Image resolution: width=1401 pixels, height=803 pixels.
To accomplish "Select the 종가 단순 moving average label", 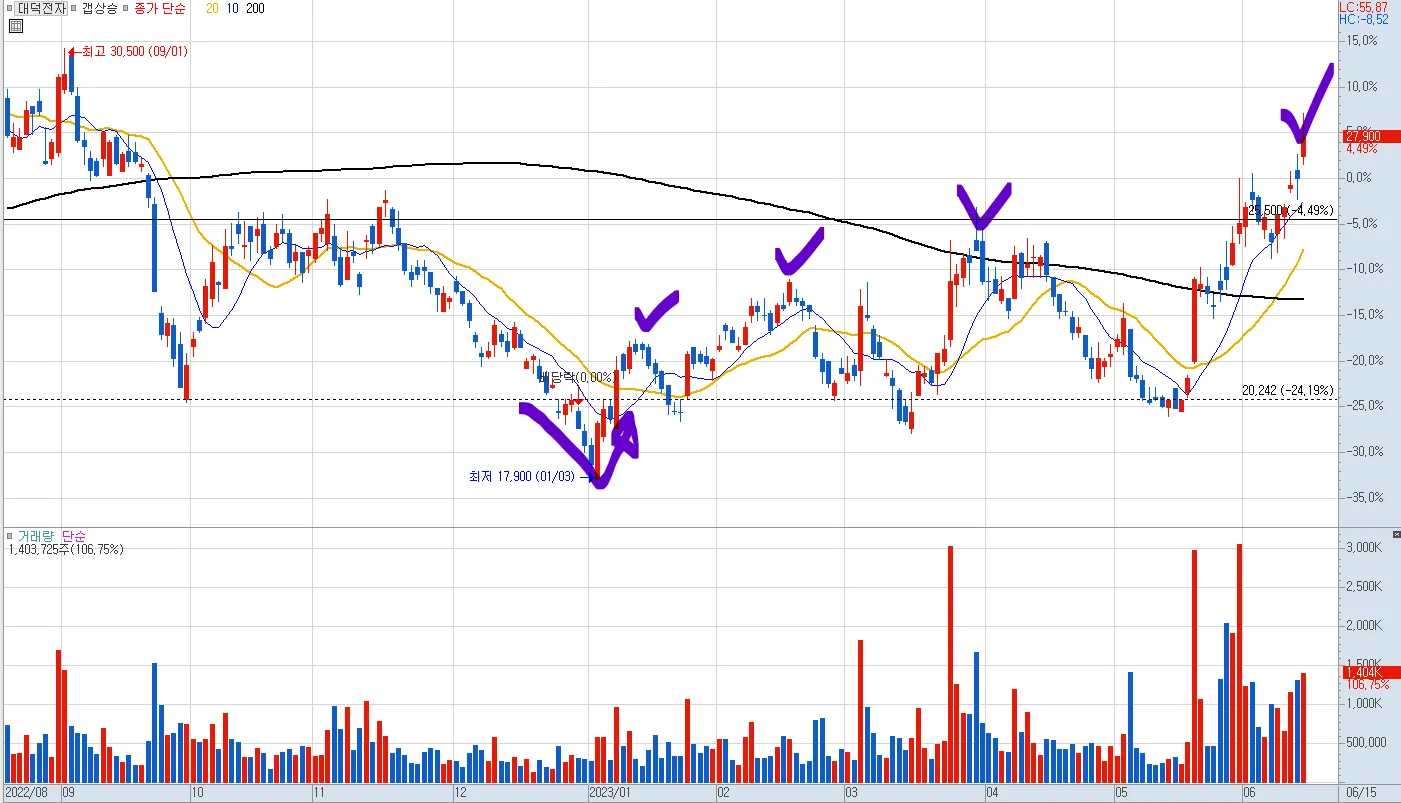I will (x=160, y=8).
